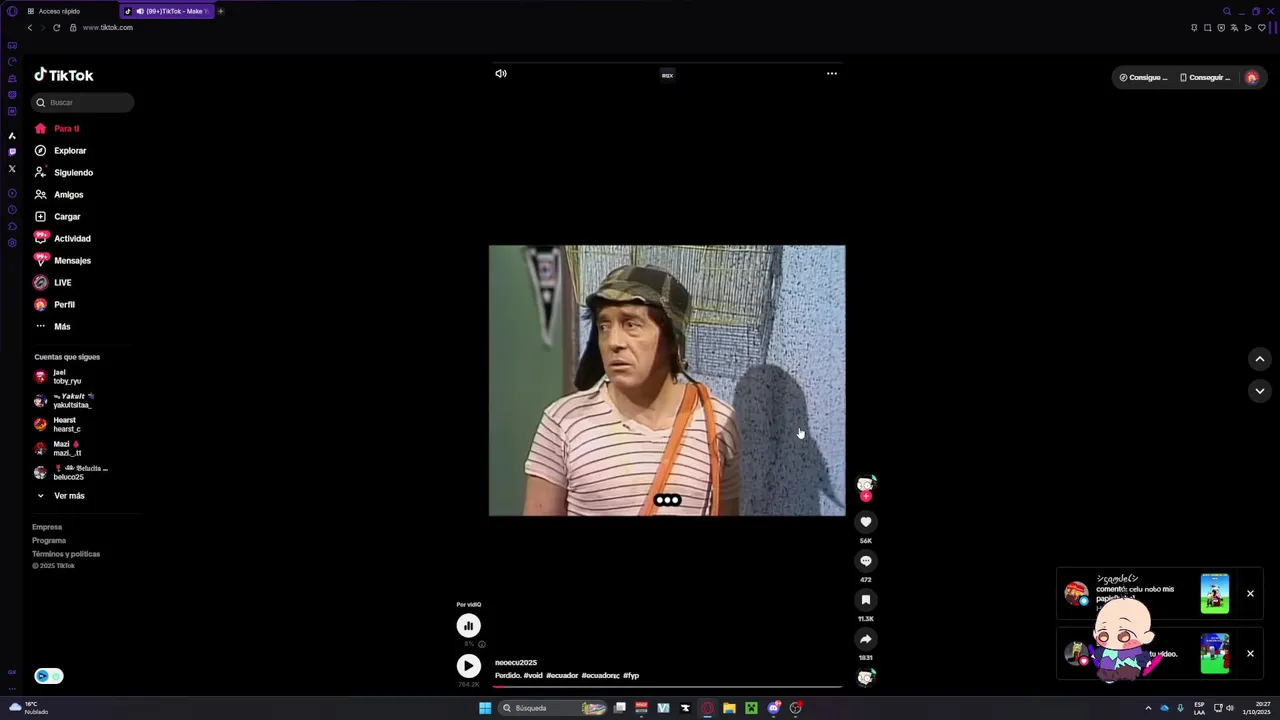The image size is (1280, 720).
Task: Open Discord from the taskbar
Action: coord(773,708)
